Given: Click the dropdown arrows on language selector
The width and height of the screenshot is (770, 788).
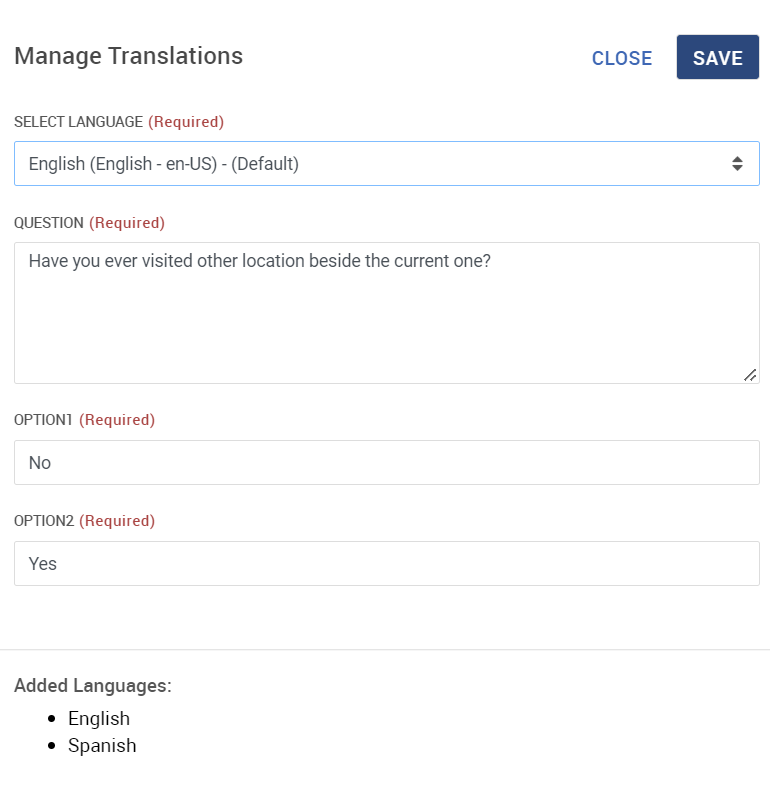Looking at the screenshot, I should pos(737,163).
